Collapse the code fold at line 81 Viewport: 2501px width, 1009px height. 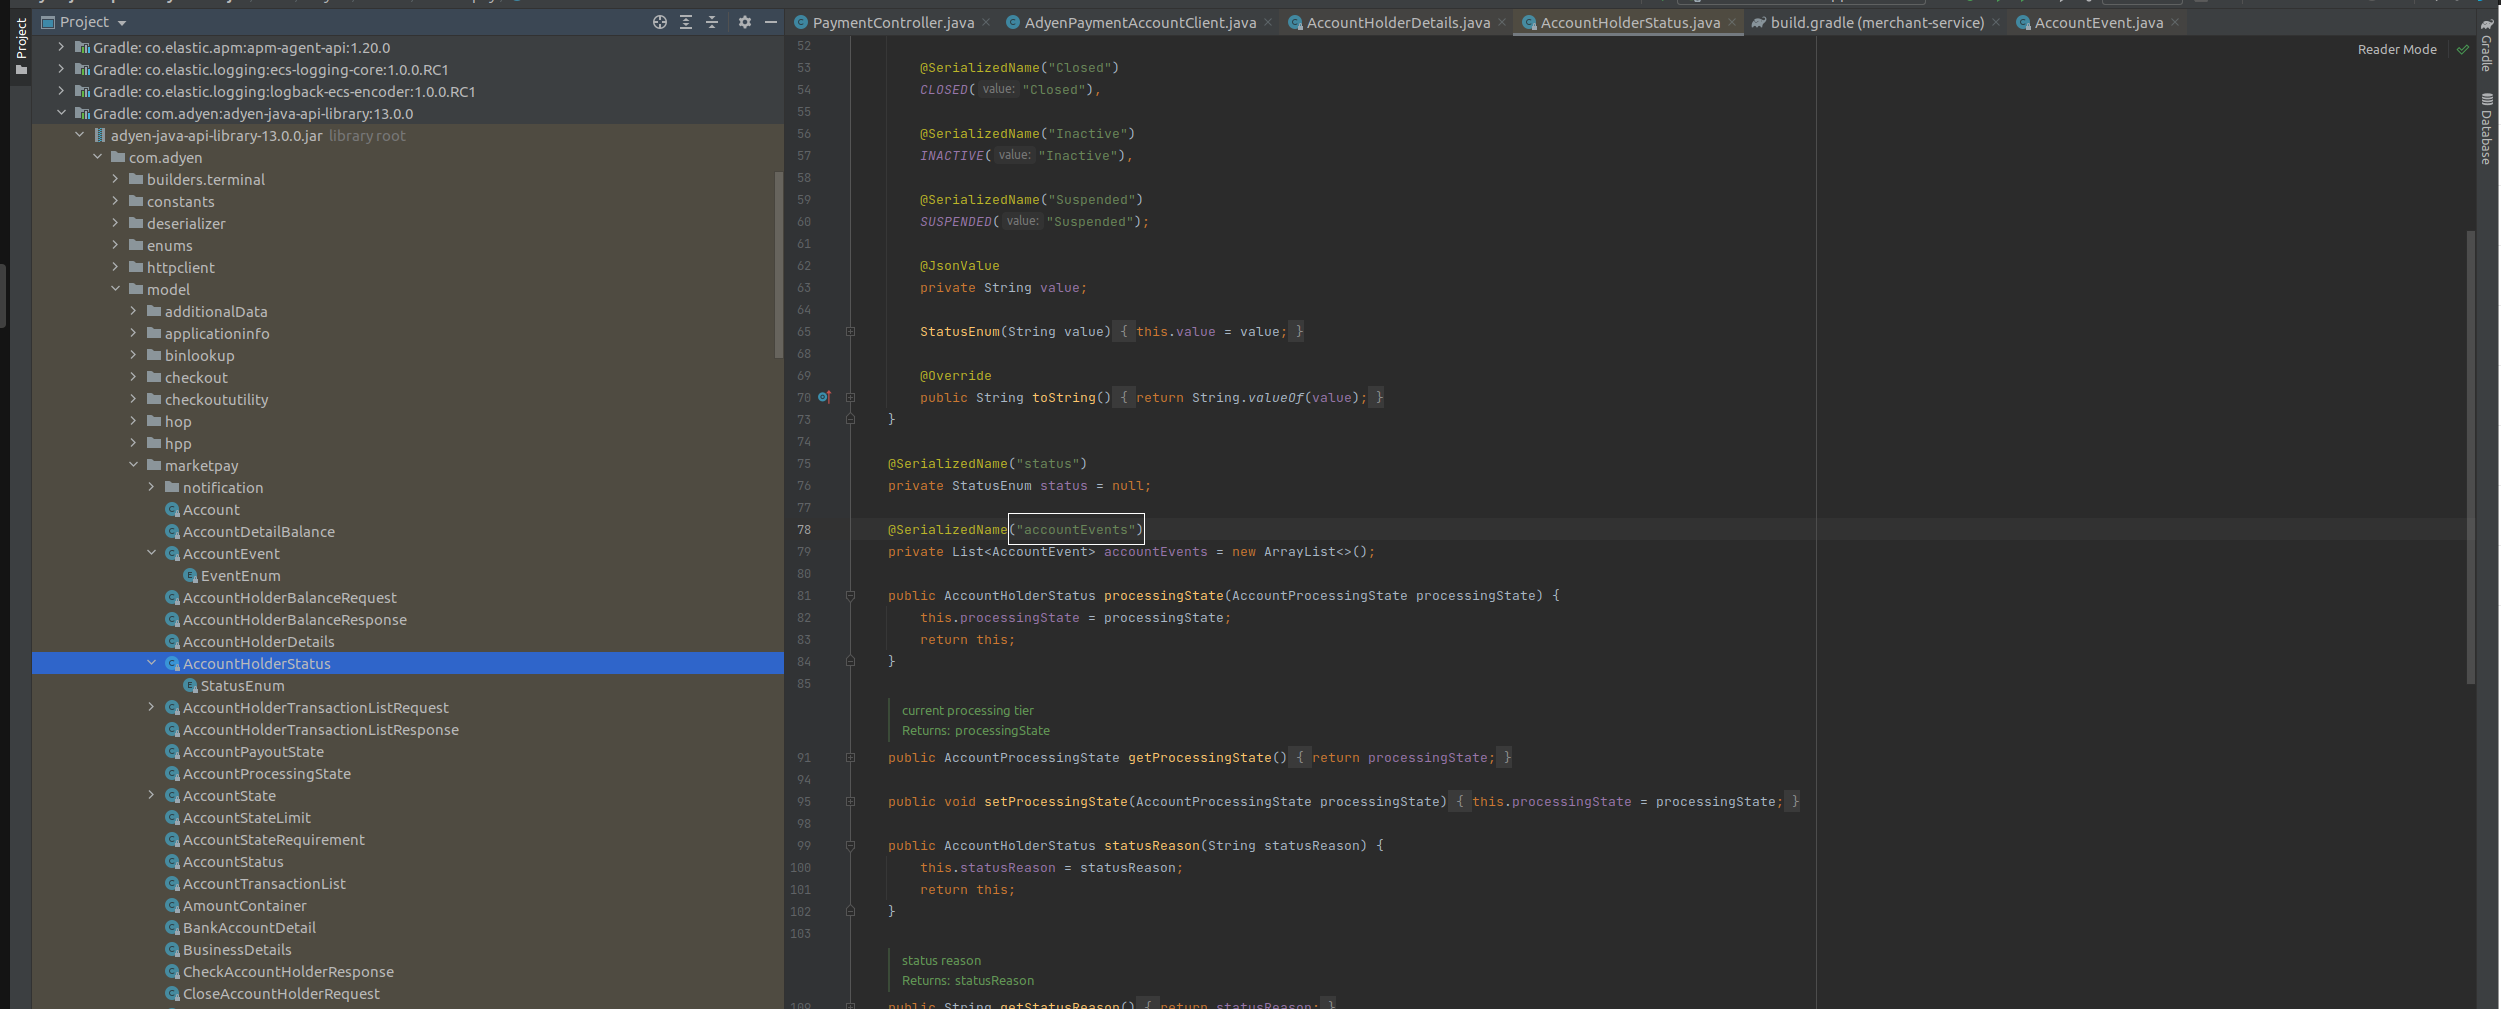(x=850, y=595)
